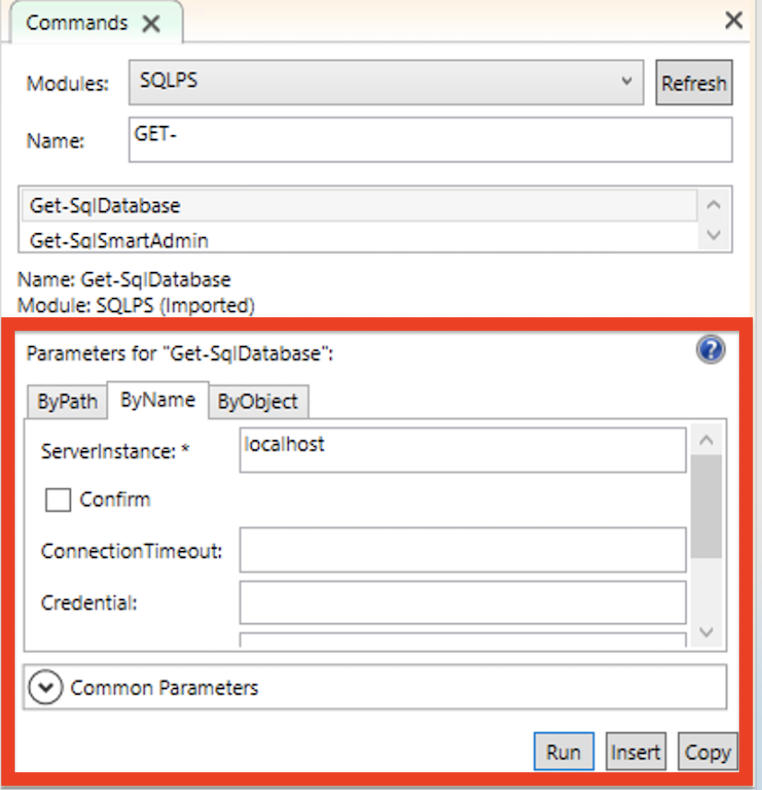Enable the Confirm checkbox
Image resolution: width=762 pixels, height=790 pixels.
[x=59, y=499]
